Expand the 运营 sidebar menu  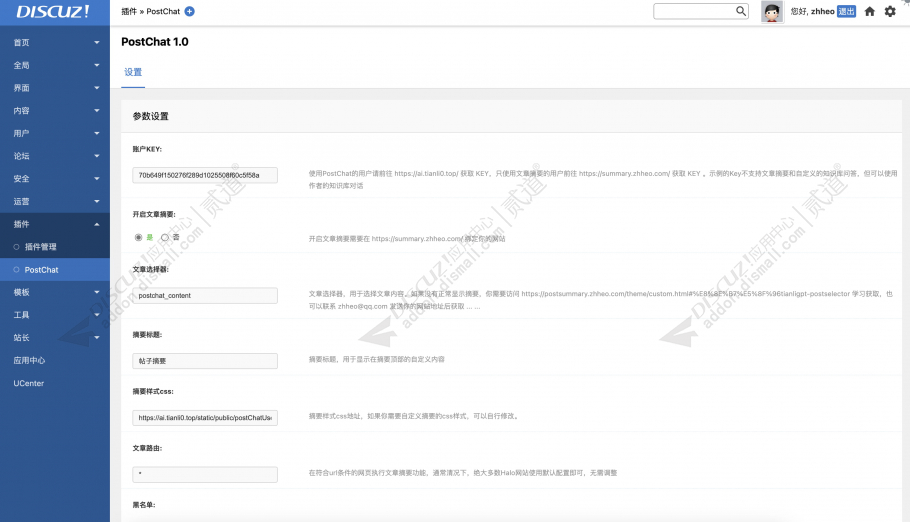pyautogui.click(x=55, y=201)
